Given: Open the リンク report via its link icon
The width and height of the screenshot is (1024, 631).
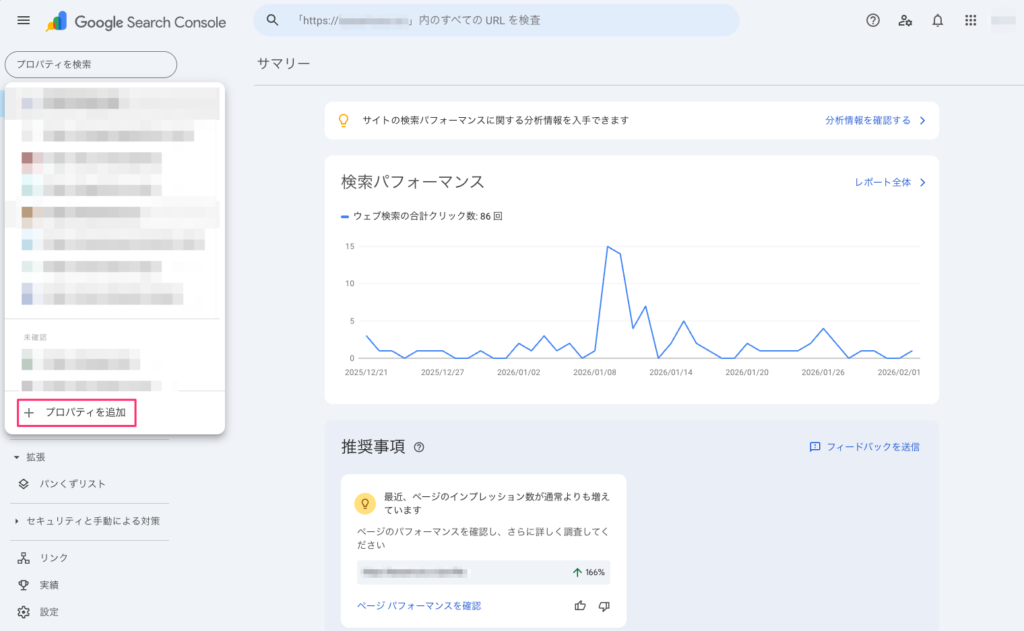Looking at the screenshot, I should coord(22,557).
